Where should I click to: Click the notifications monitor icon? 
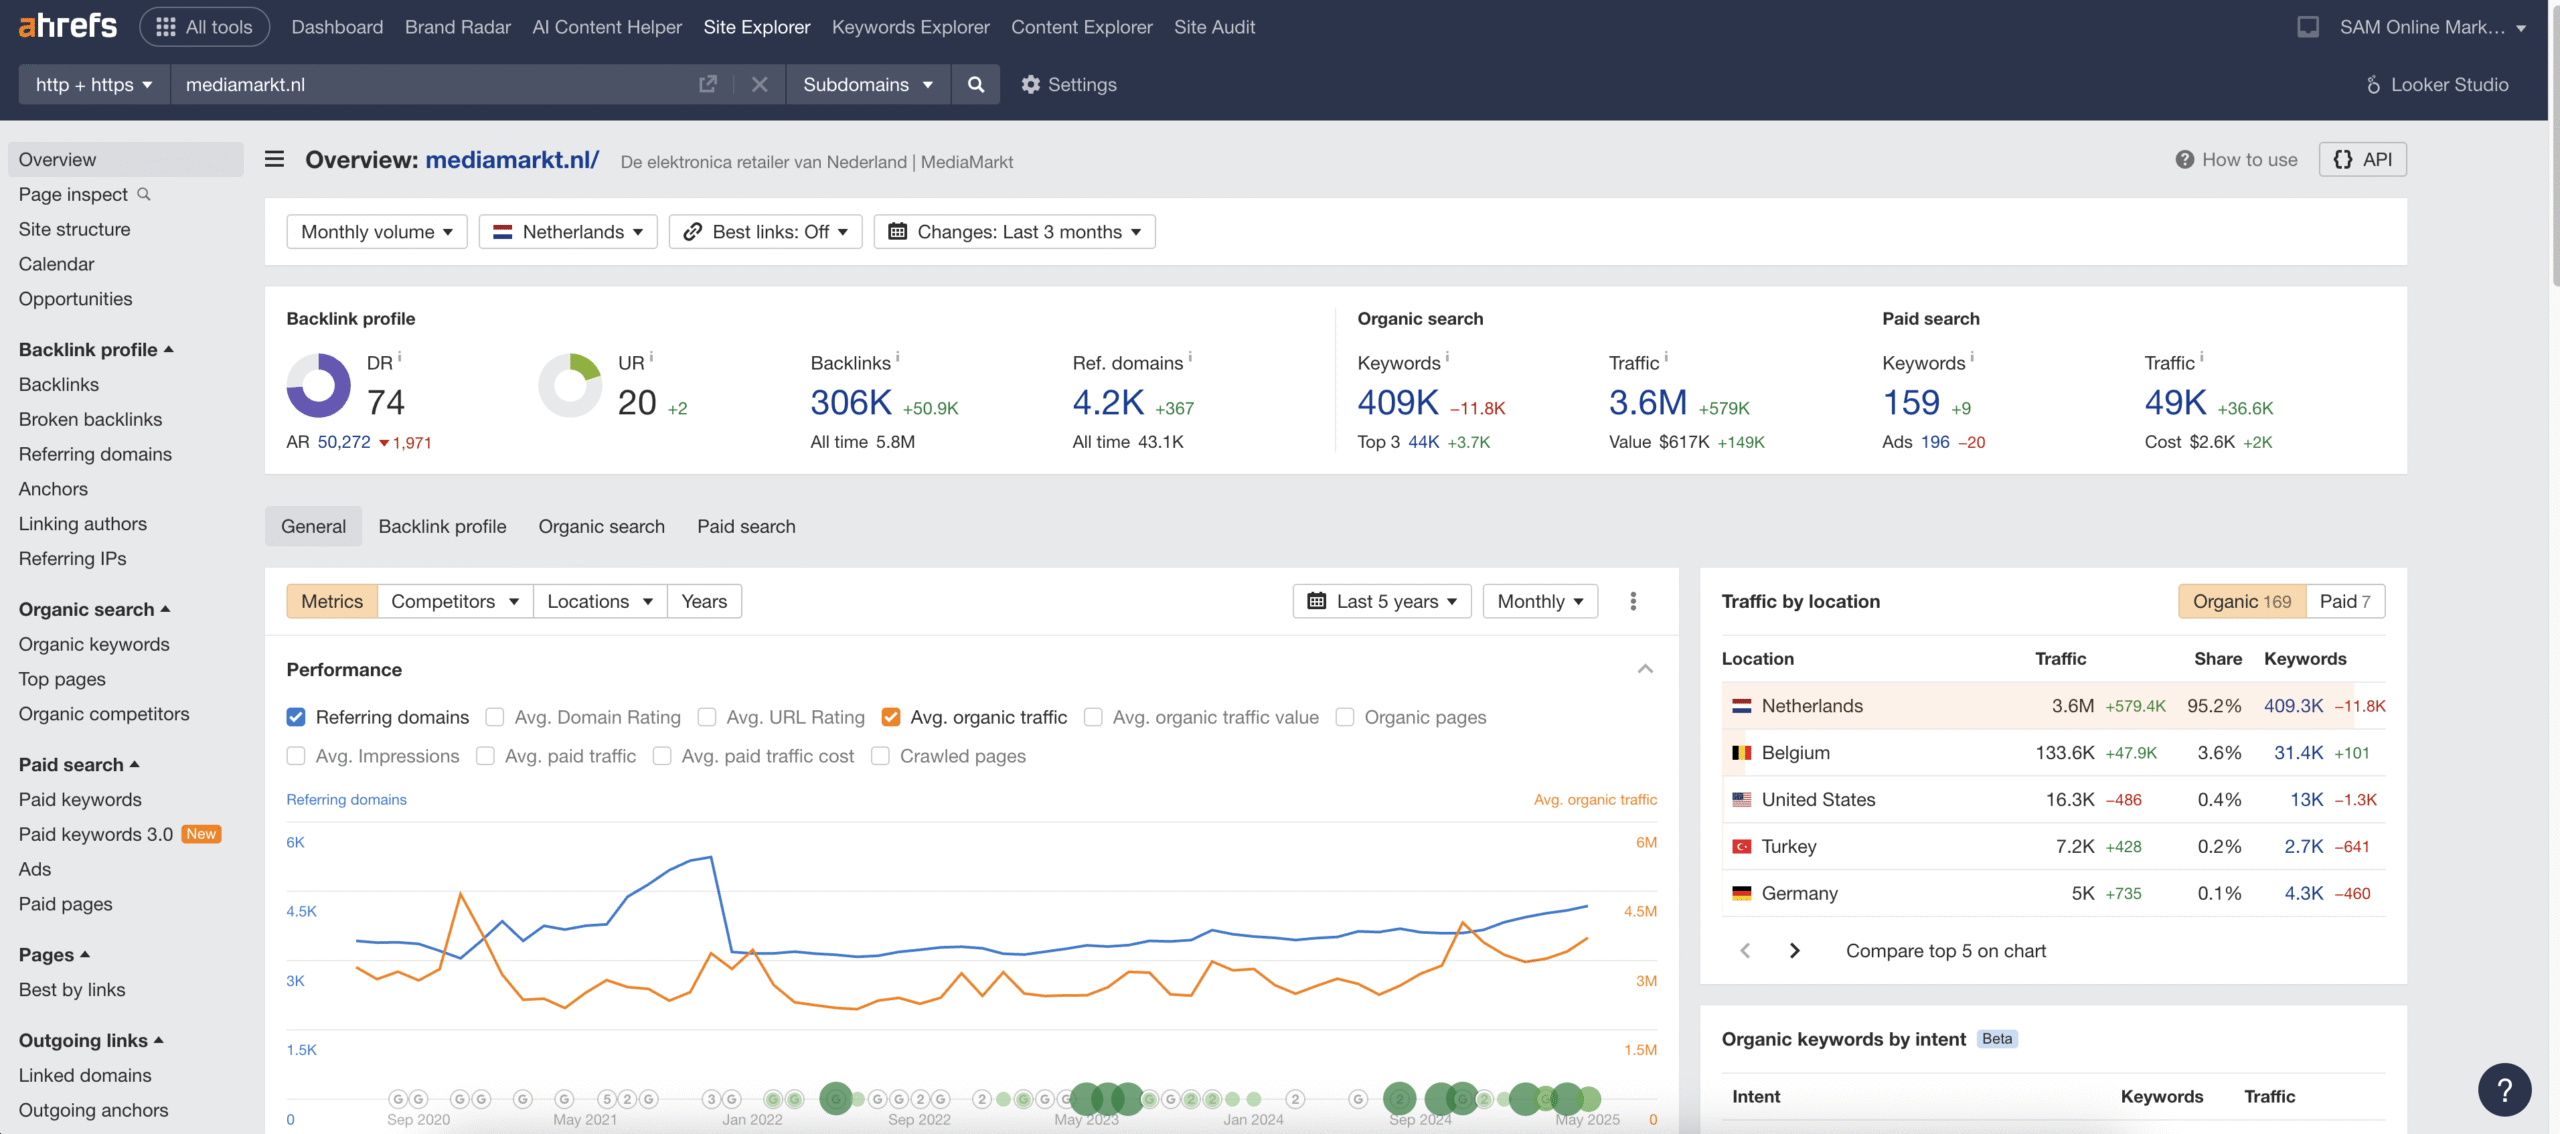[x=2307, y=27]
